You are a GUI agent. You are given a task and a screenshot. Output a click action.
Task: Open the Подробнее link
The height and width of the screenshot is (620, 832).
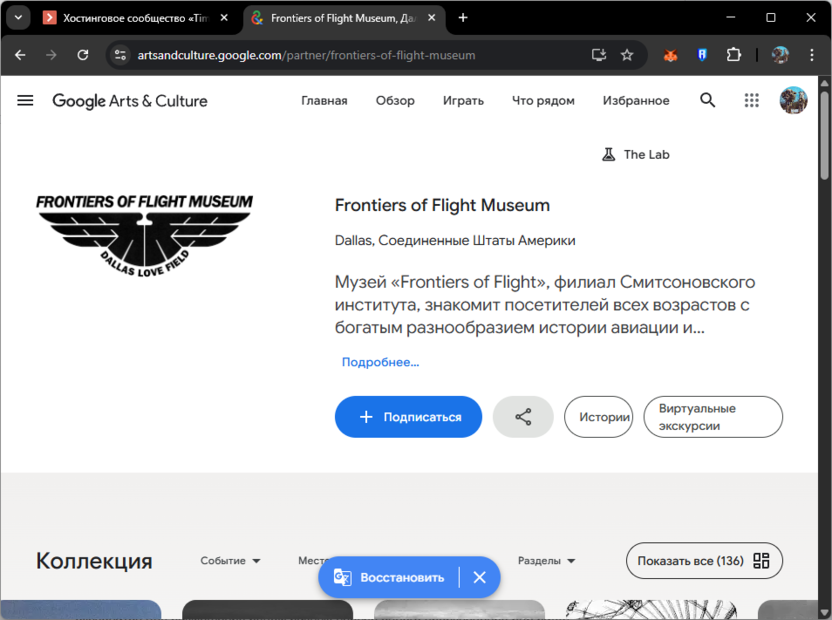(380, 362)
